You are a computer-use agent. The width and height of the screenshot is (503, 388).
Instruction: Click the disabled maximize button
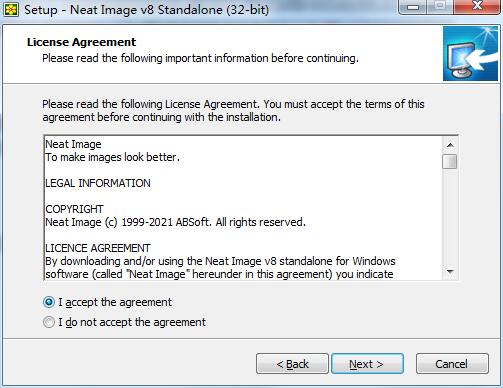click(x=440, y=6)
